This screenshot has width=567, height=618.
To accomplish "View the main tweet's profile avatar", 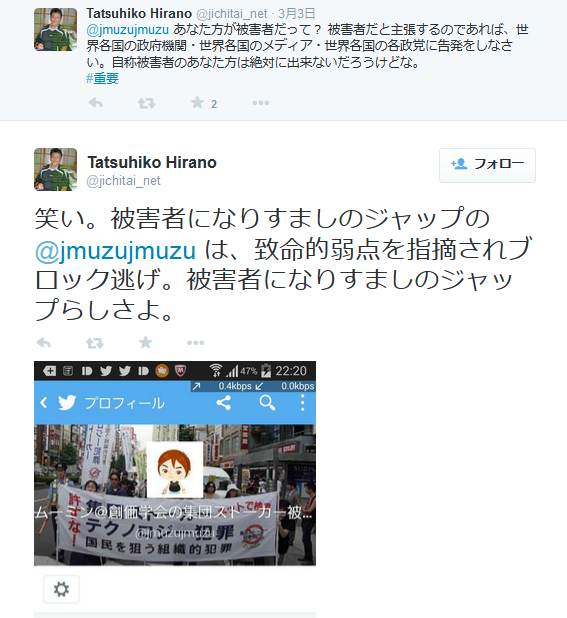I will click(55, 169).
